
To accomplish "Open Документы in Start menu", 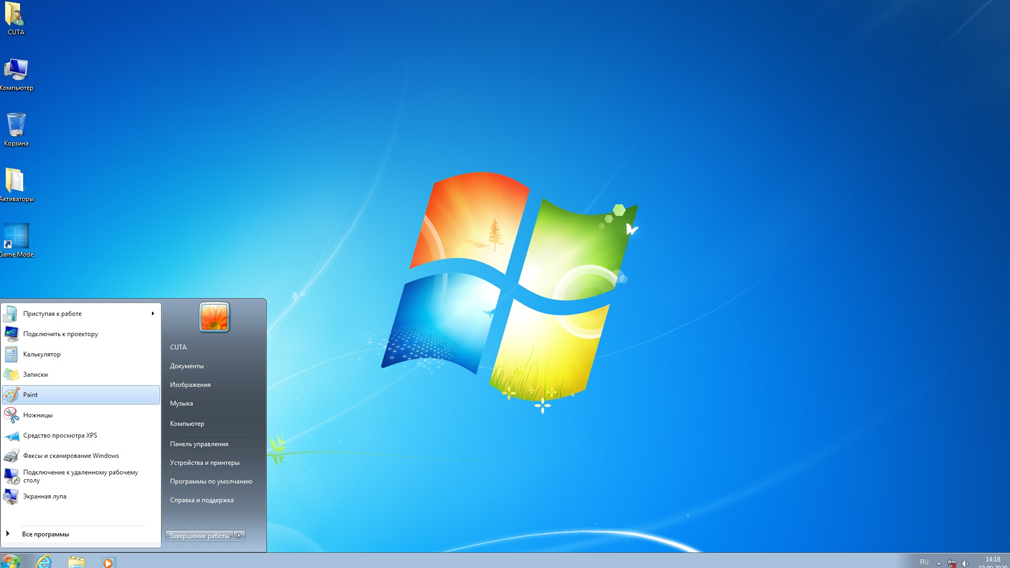I will (x=187, y=366).
